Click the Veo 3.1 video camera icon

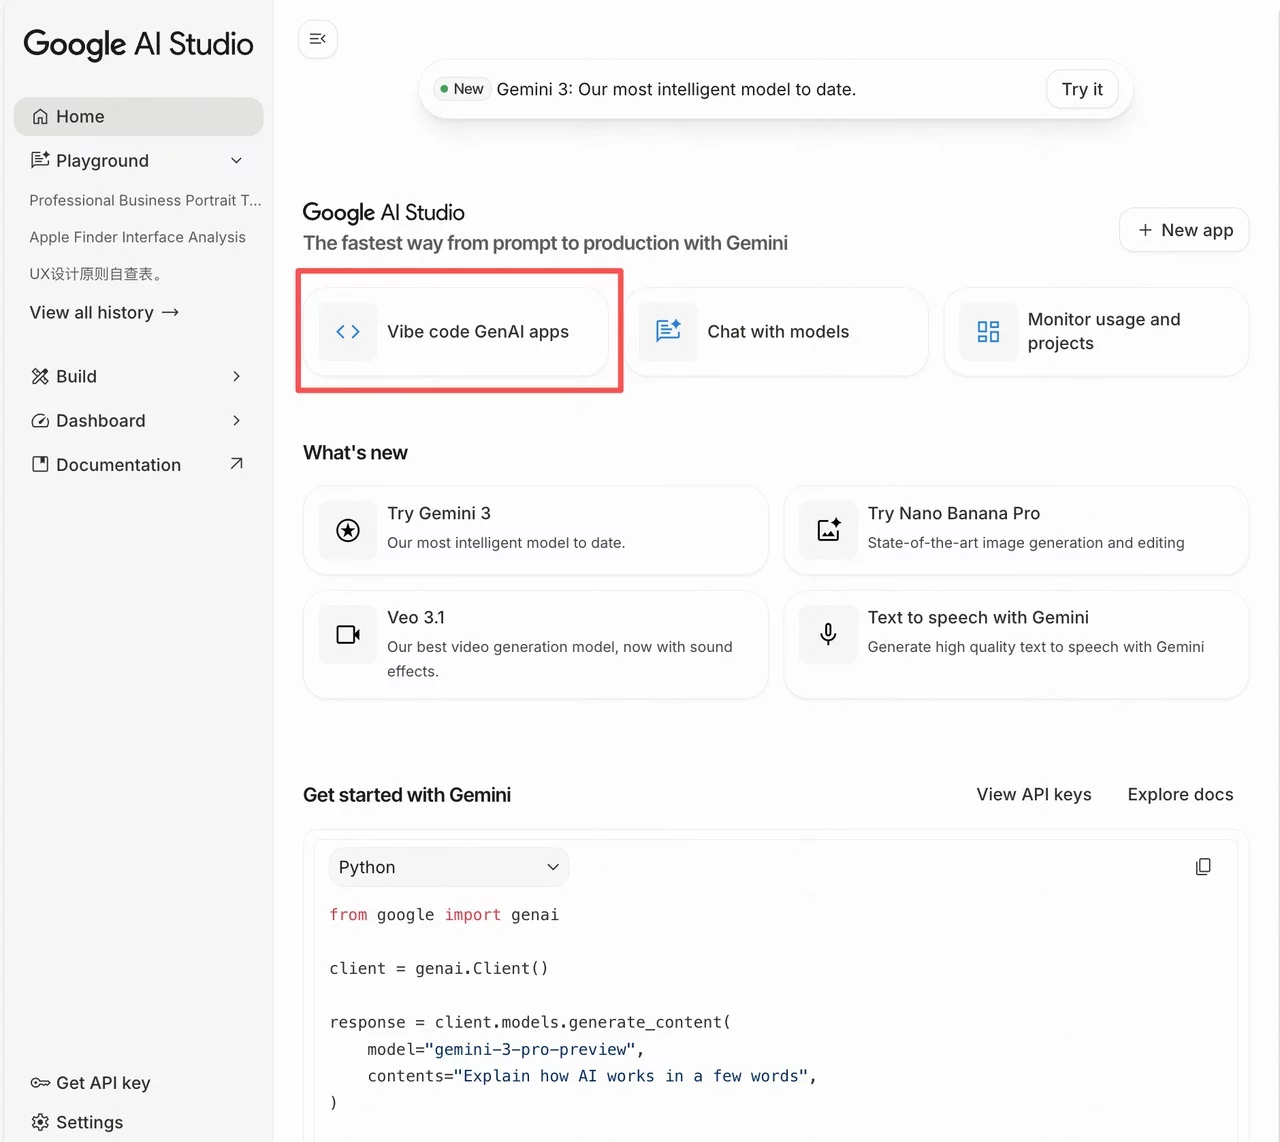pos(348,635)
